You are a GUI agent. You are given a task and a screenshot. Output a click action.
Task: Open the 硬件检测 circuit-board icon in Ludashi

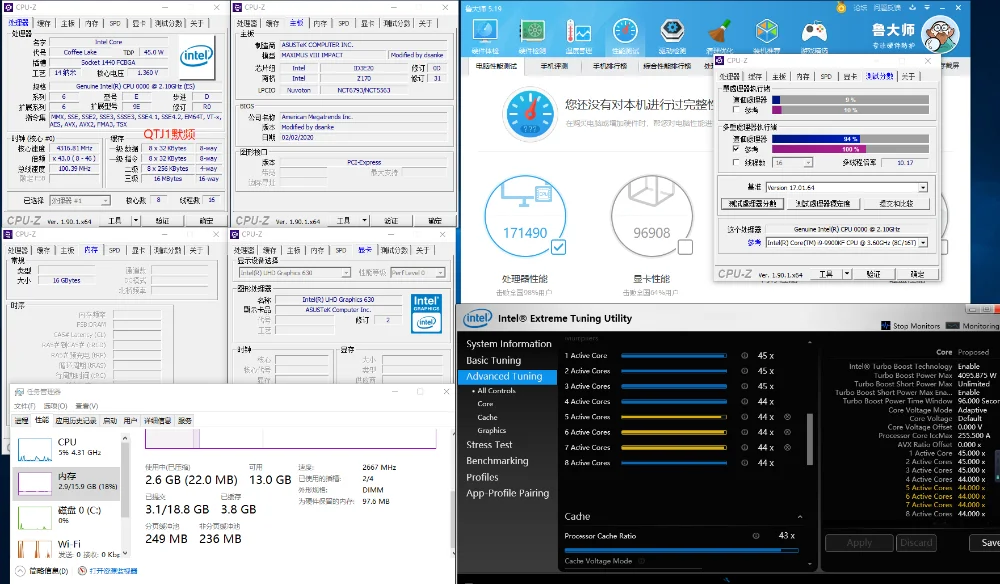click(532, 32)
